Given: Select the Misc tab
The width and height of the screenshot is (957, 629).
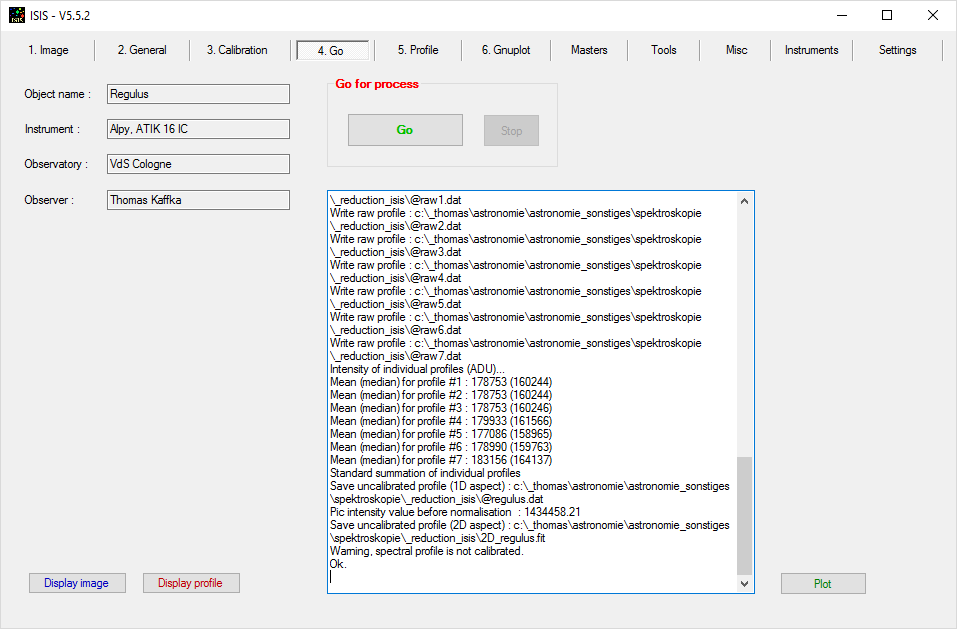Looking at the screenshot, I should tap(736, 50).
